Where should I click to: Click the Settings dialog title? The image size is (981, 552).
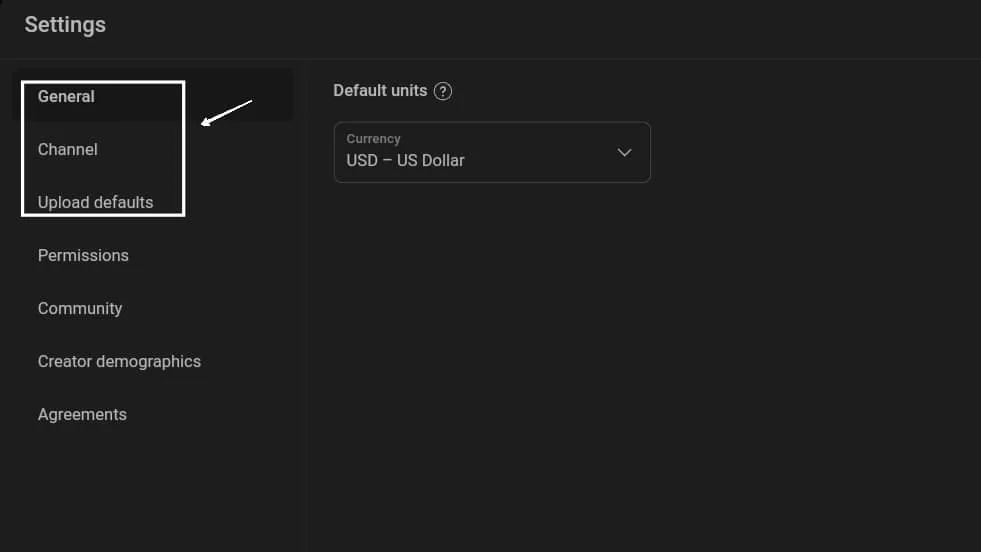(65, 25)
